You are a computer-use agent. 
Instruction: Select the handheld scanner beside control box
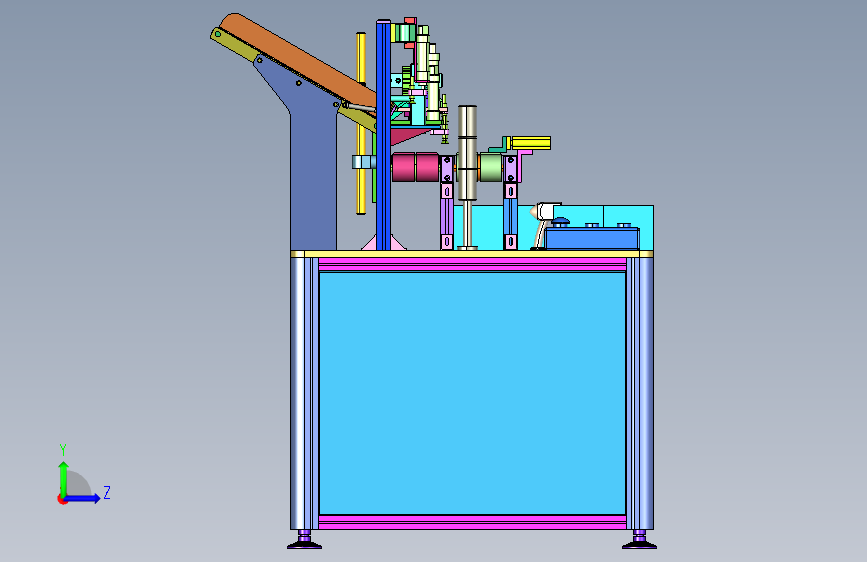[546, 224]
